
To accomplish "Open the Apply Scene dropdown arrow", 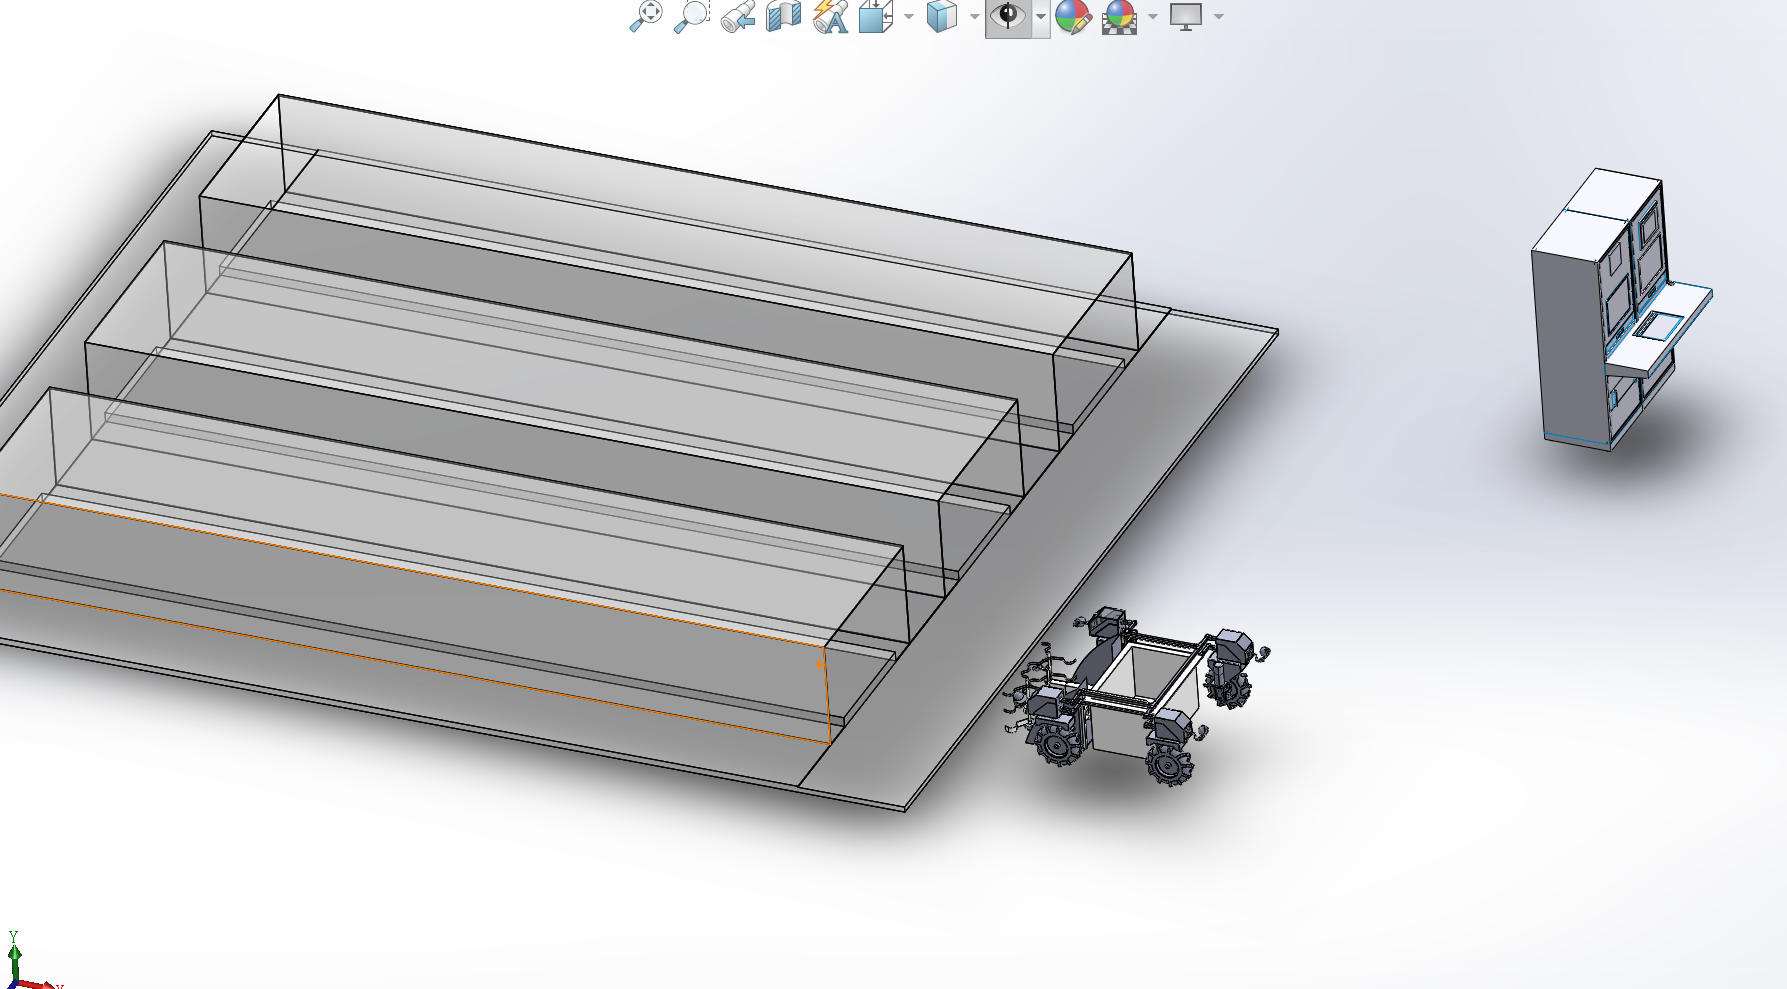I will [x=1153, y=17].
